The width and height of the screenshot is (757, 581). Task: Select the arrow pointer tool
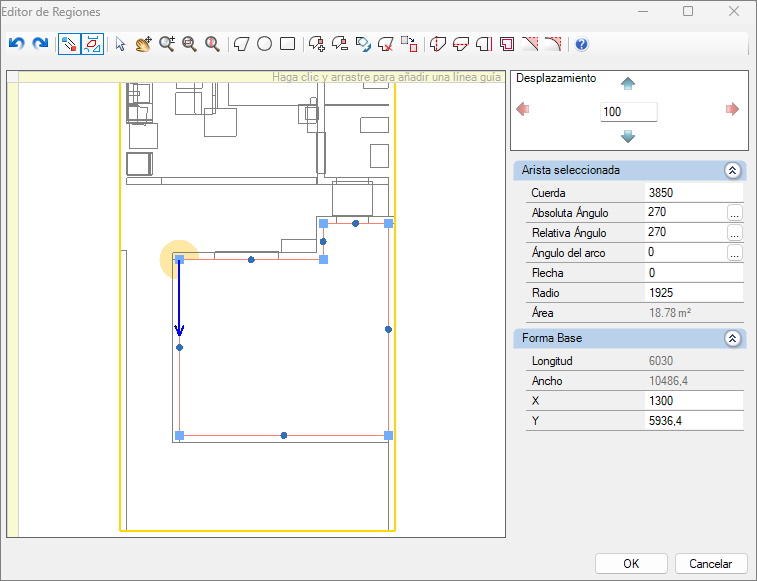[121, 44]
